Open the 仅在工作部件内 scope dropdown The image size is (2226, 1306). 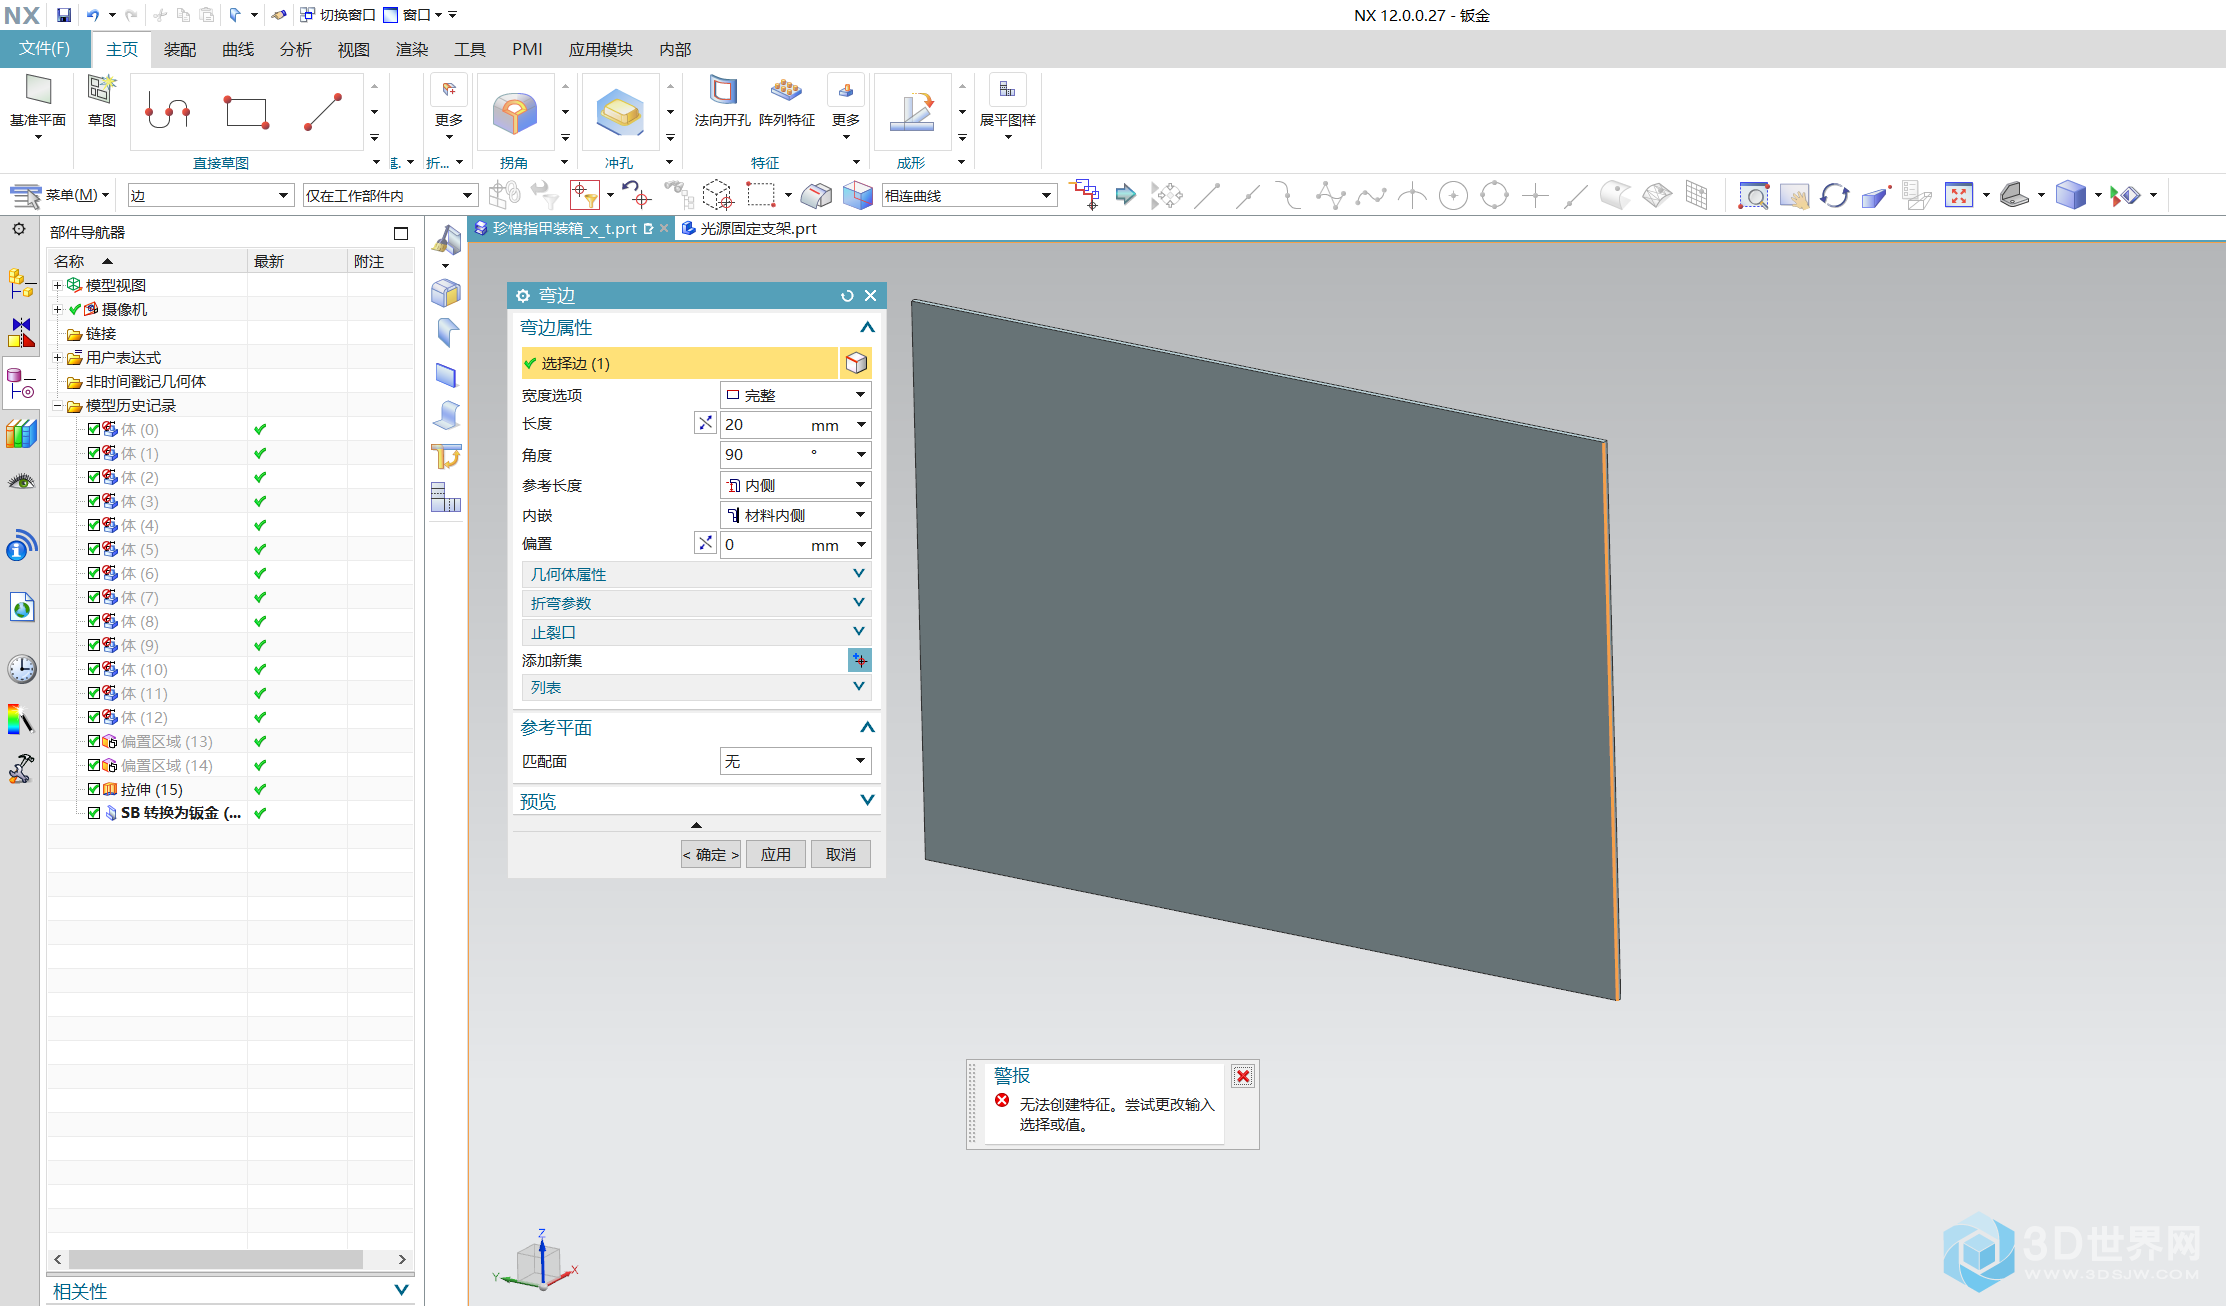389,195
